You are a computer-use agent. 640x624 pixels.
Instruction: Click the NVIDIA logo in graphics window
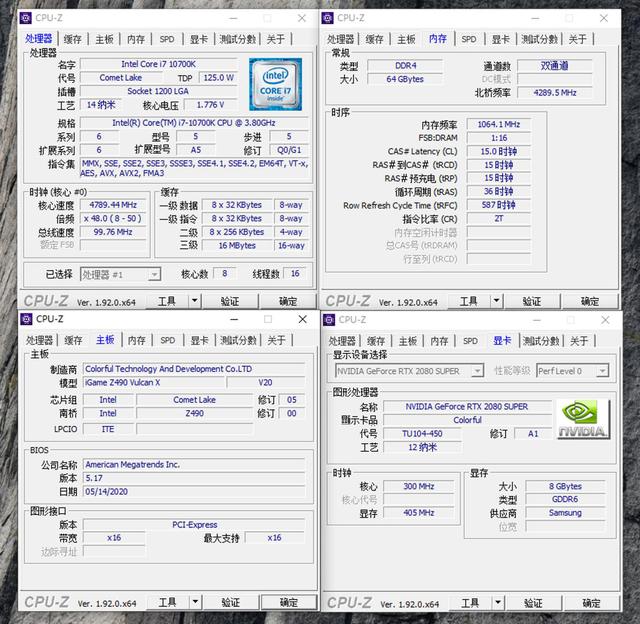click(583, 419)
